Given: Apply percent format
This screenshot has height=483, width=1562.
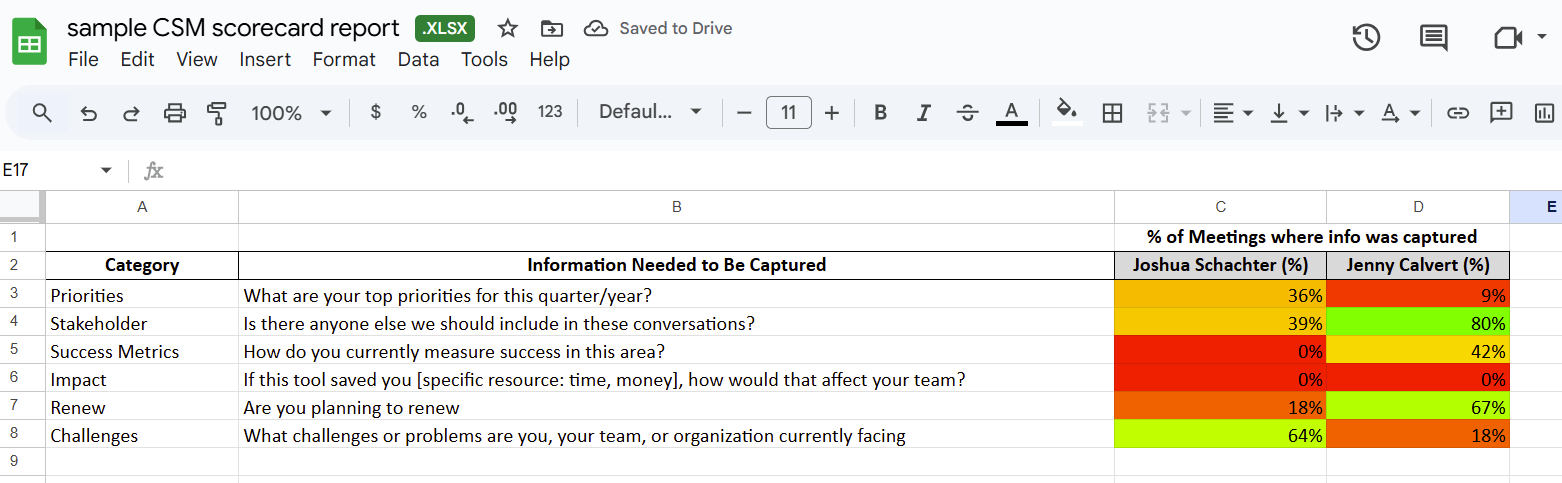Looking at the screenshot, I should pos(419,112).
